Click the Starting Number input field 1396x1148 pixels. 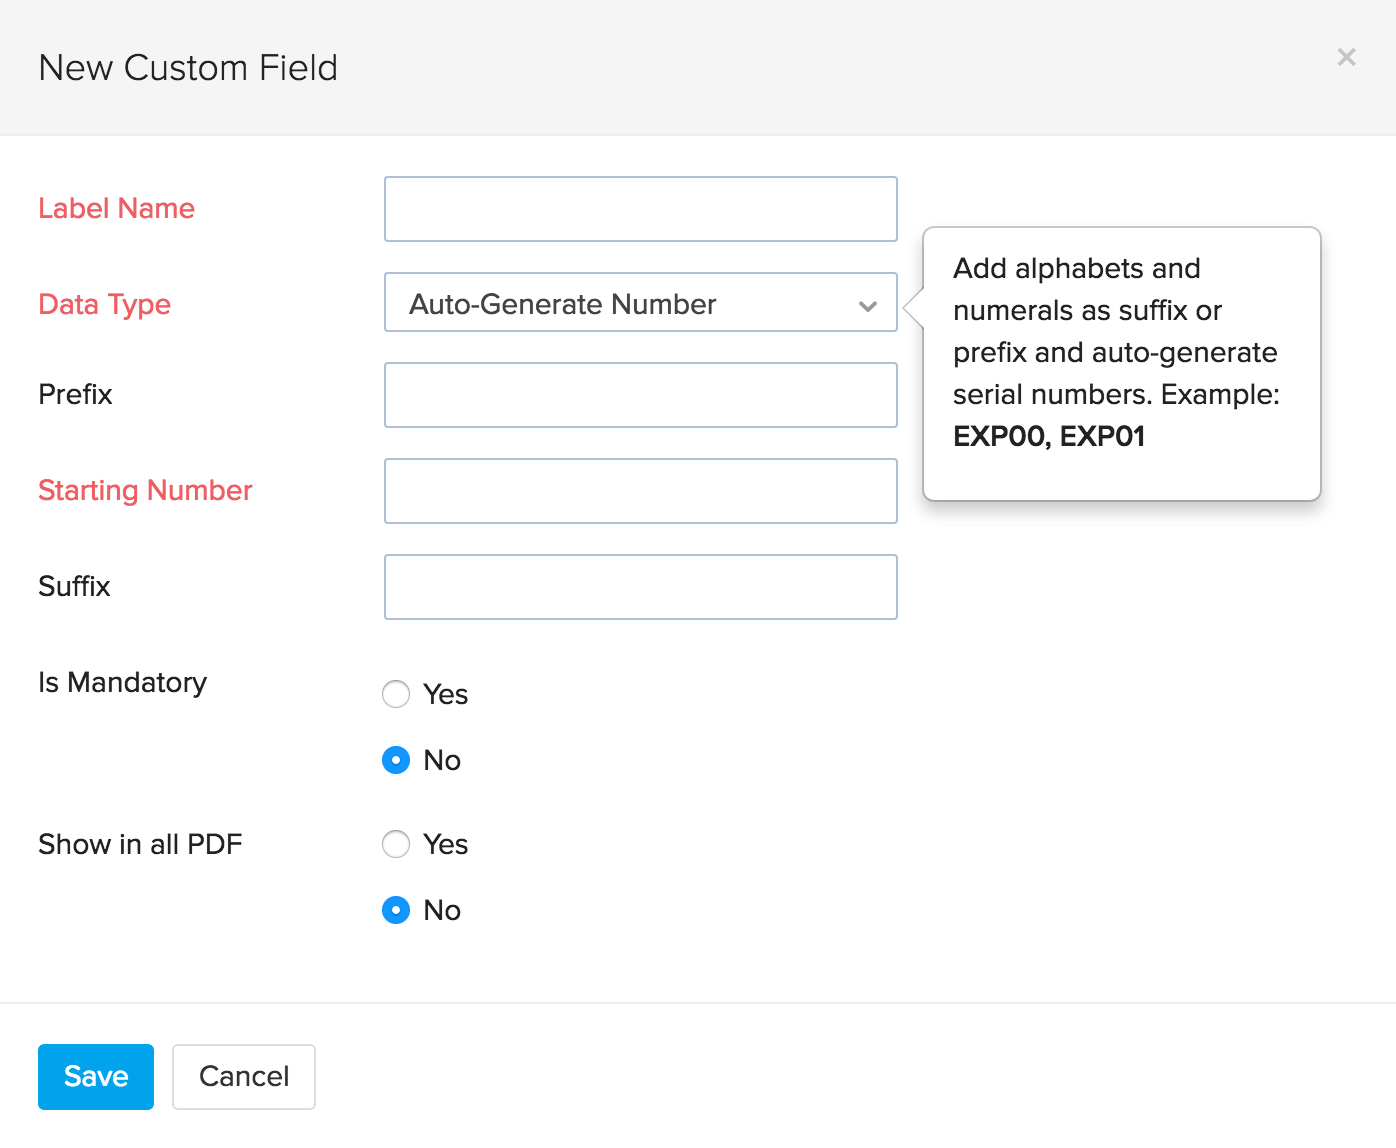pyautogui.click(x=640, y=491)
